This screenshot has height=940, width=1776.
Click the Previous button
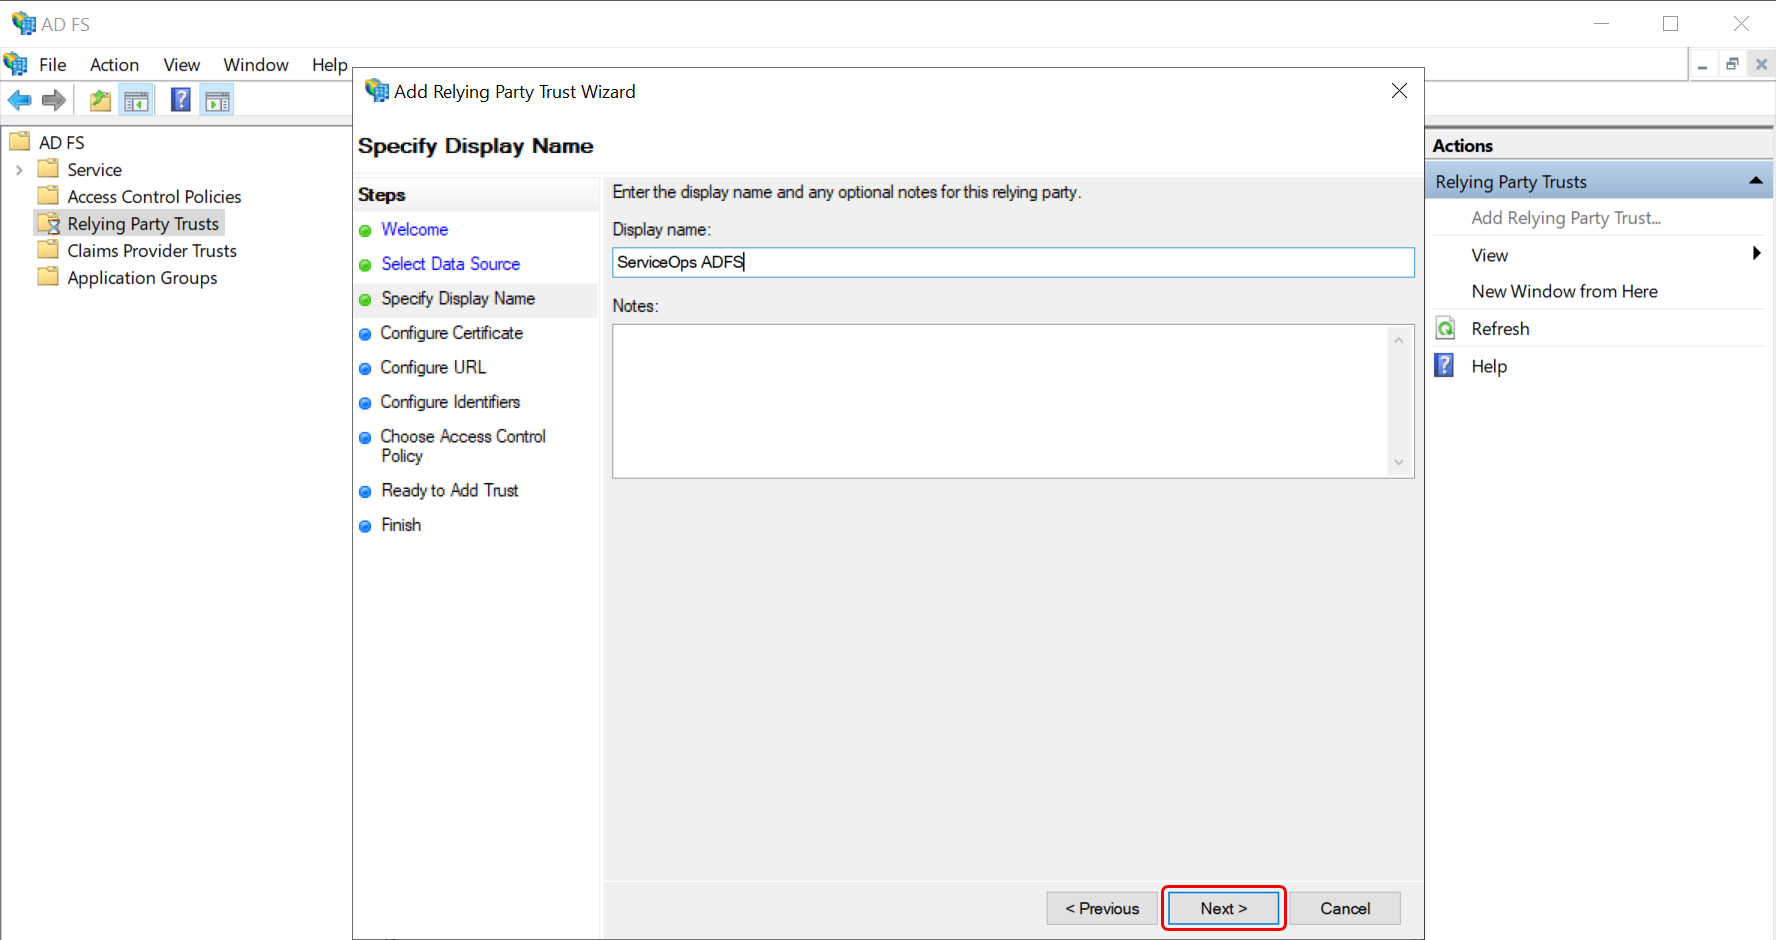[1102, 908]
